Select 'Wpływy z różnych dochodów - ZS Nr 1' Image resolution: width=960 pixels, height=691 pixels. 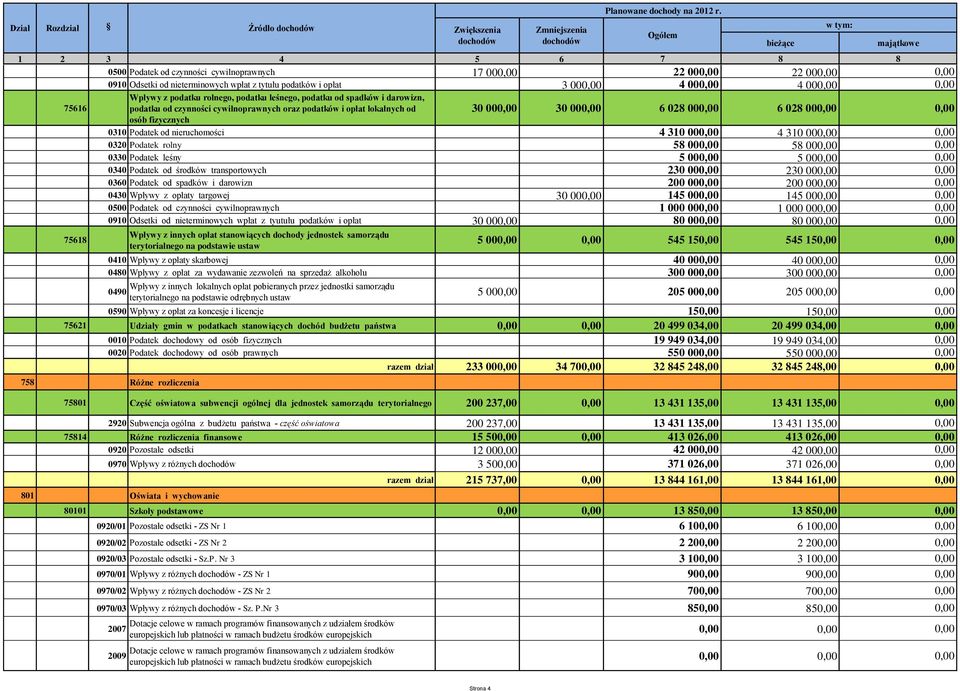click(200, 574)
